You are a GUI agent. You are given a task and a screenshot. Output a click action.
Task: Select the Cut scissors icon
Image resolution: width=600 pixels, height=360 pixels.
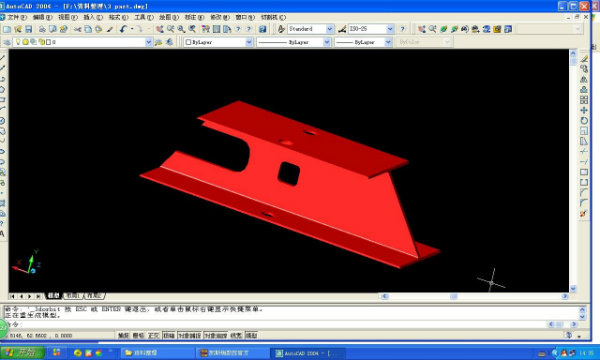78,29
